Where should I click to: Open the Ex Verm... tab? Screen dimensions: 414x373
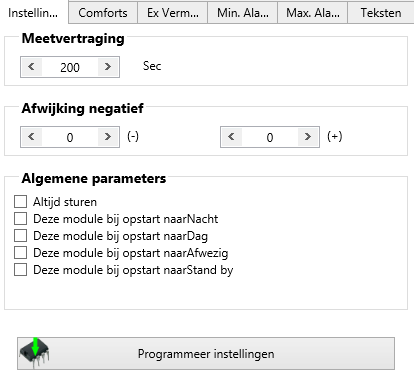173,13
